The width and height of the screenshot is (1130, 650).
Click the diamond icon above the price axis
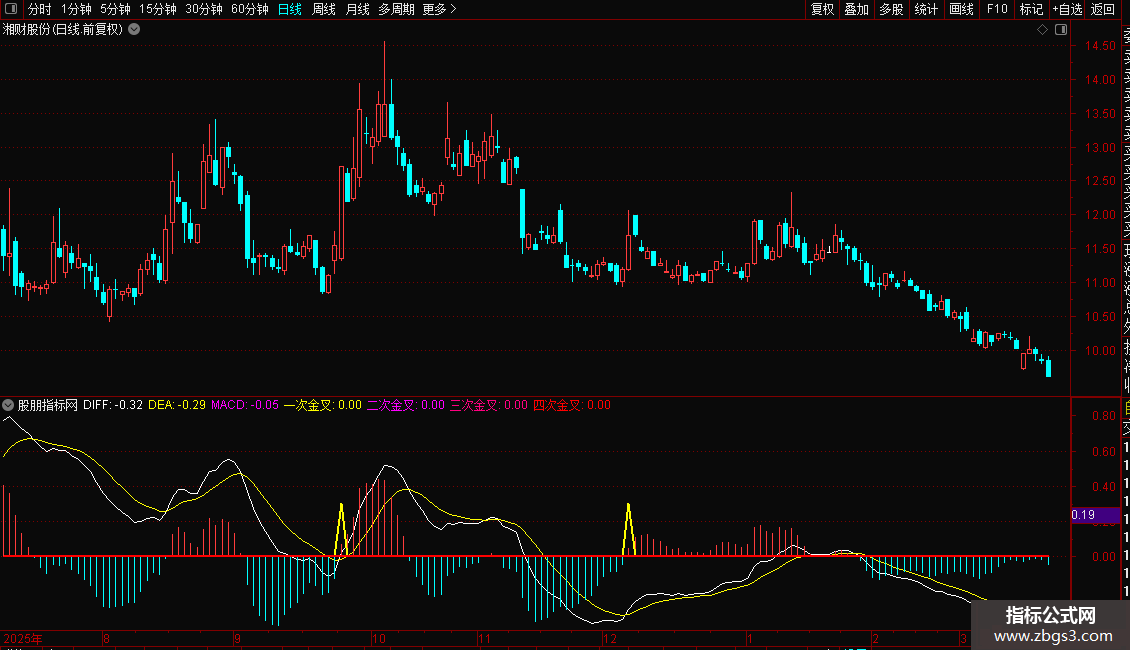(x=1042, y=30)
